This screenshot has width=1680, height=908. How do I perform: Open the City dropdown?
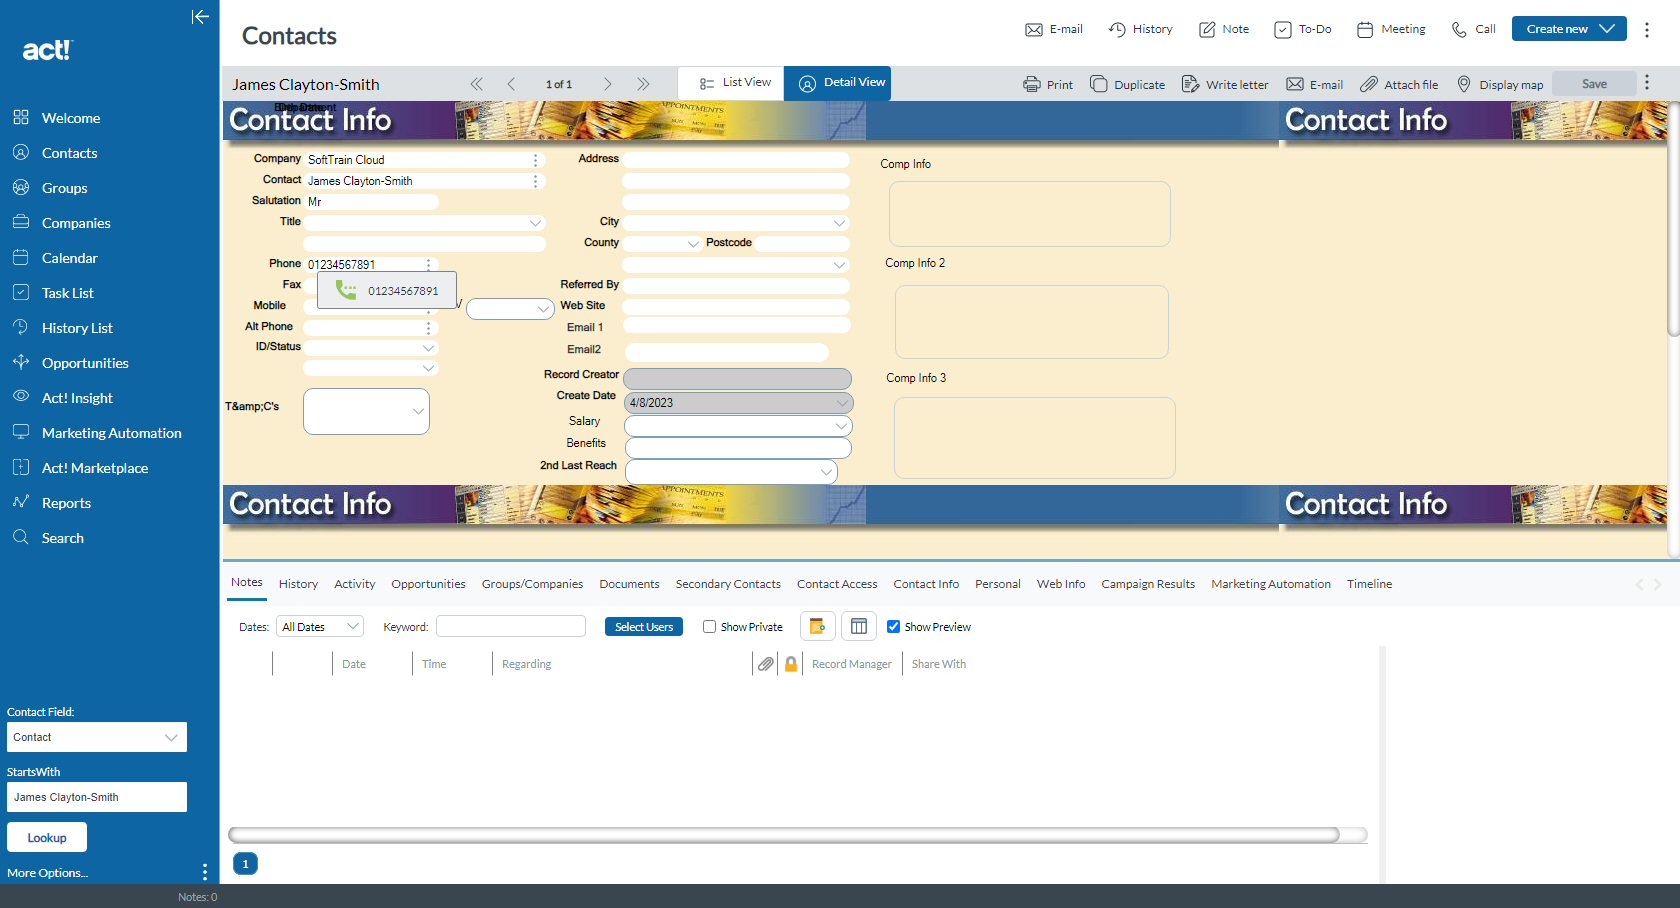click(x=839, y=223)
